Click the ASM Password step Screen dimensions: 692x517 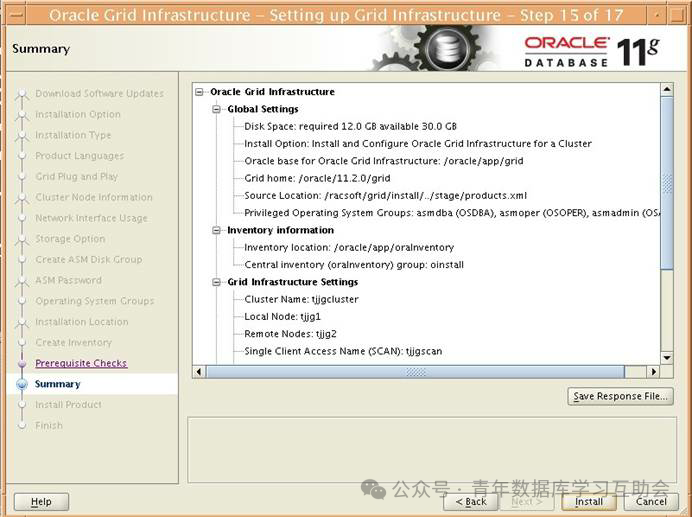click(x=68, y=280)
